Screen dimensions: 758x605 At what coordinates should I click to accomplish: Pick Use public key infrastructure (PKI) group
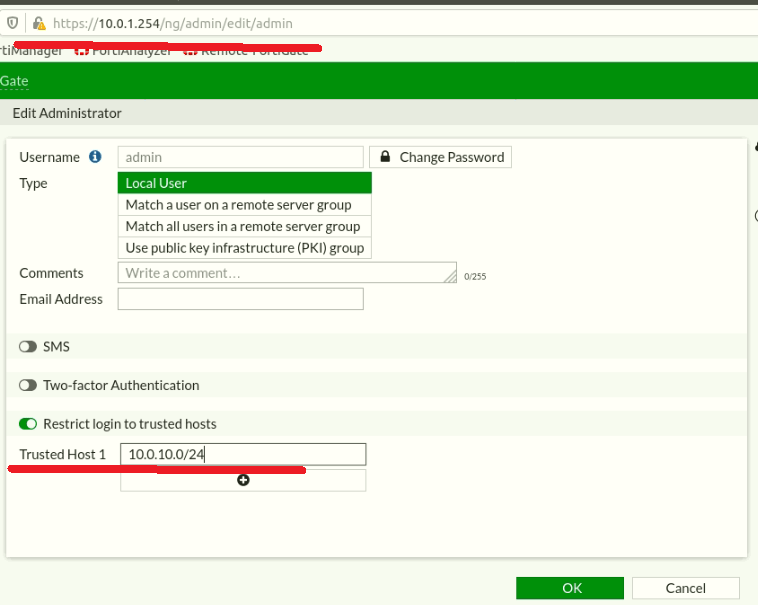tap(245, 248)
